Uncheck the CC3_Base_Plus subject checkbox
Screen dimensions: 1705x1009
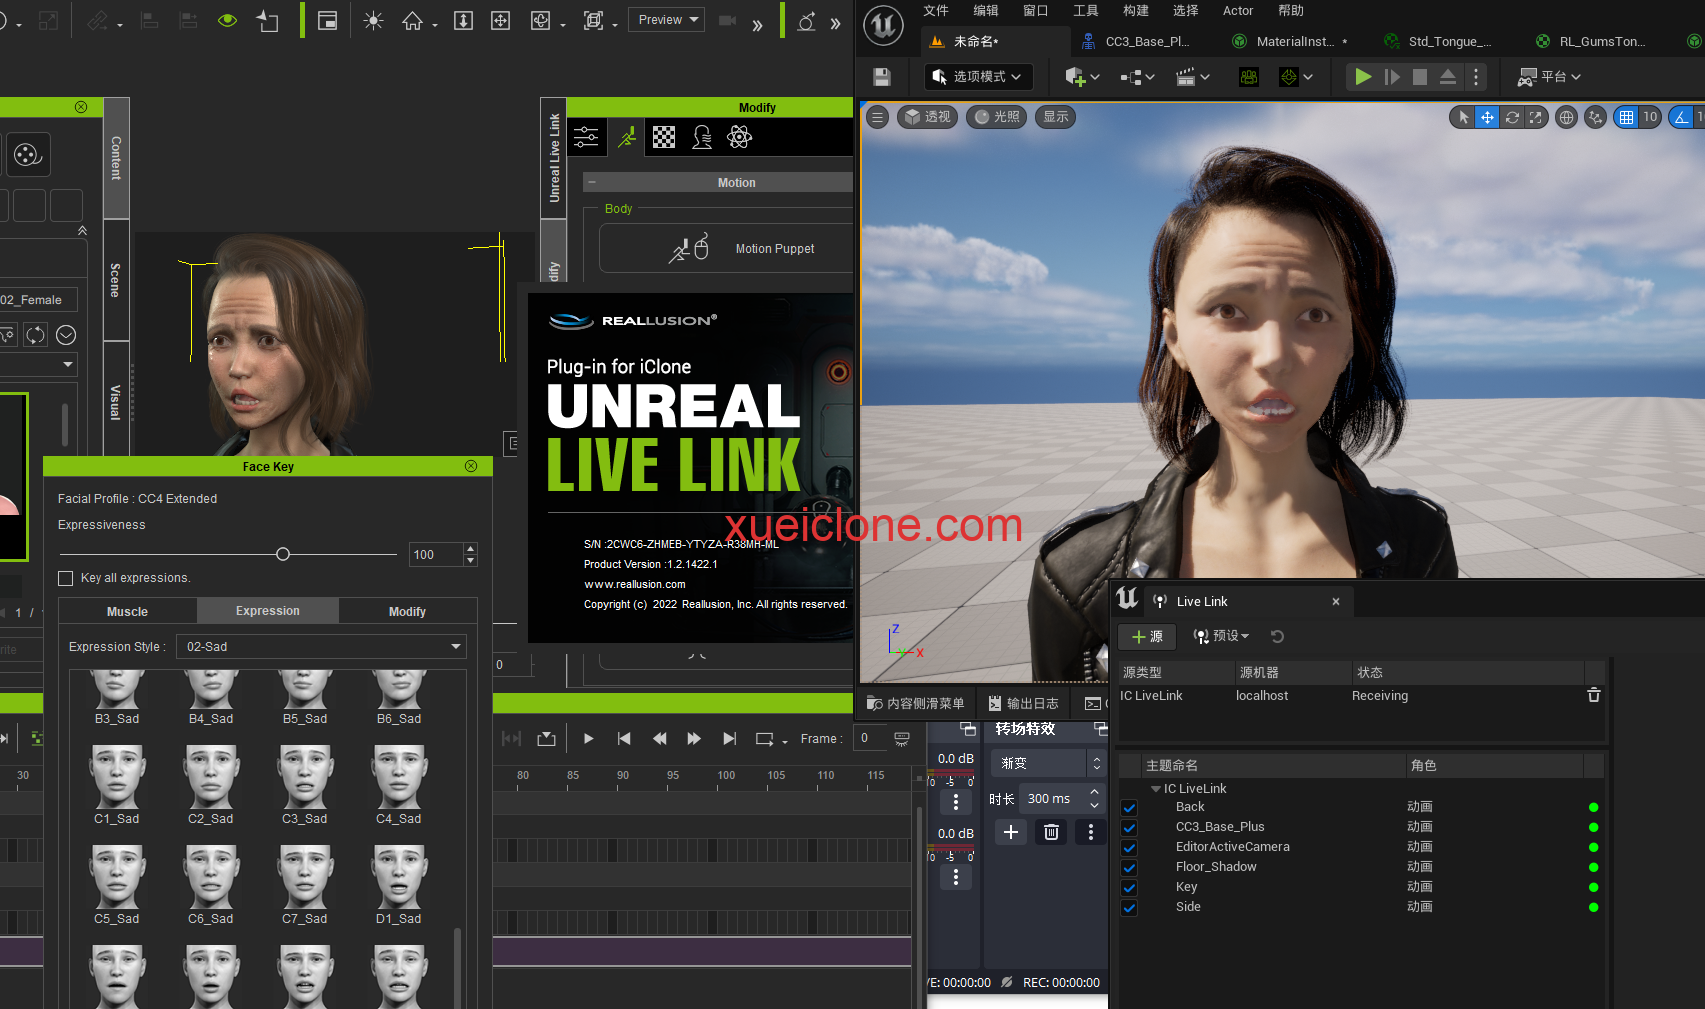click(x=1129, y=828)
